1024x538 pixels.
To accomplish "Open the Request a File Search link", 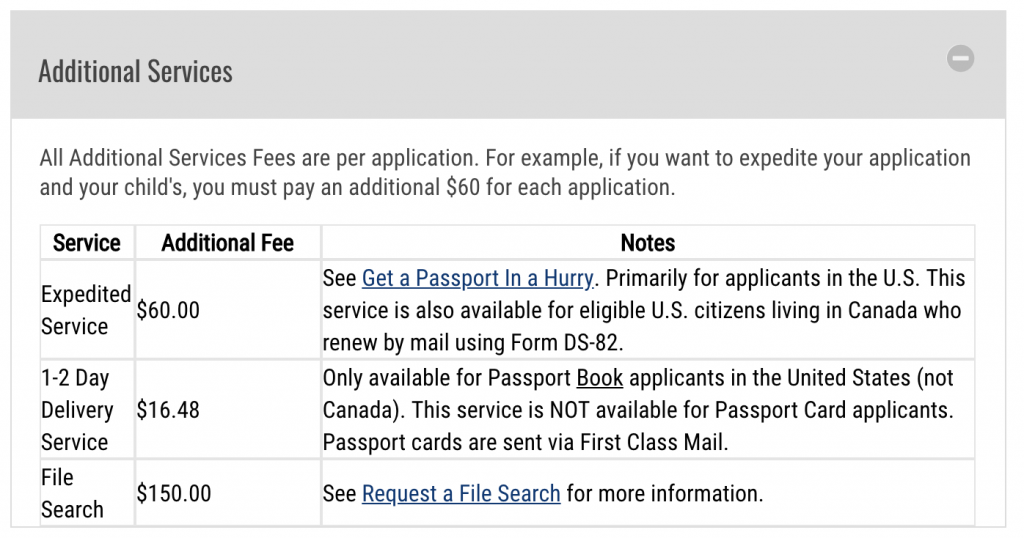I will pyautogui.click(x=461, y=494).
